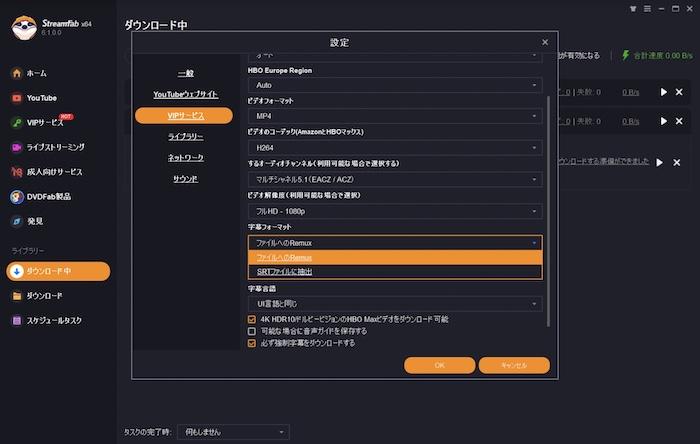Switch to the サウンド settings tab

186,179
